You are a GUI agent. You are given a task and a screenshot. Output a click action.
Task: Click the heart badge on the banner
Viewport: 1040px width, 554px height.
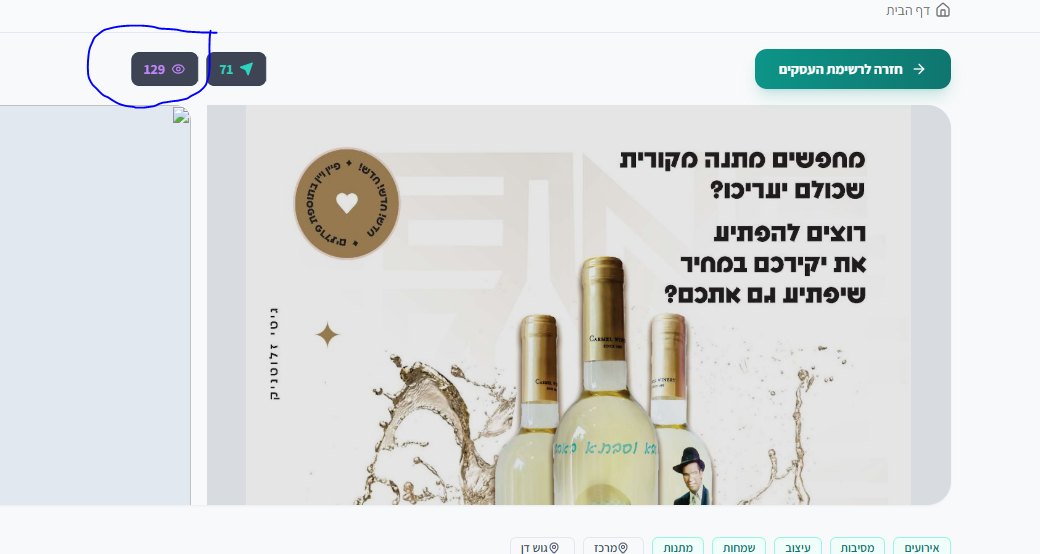pos(346,203)
